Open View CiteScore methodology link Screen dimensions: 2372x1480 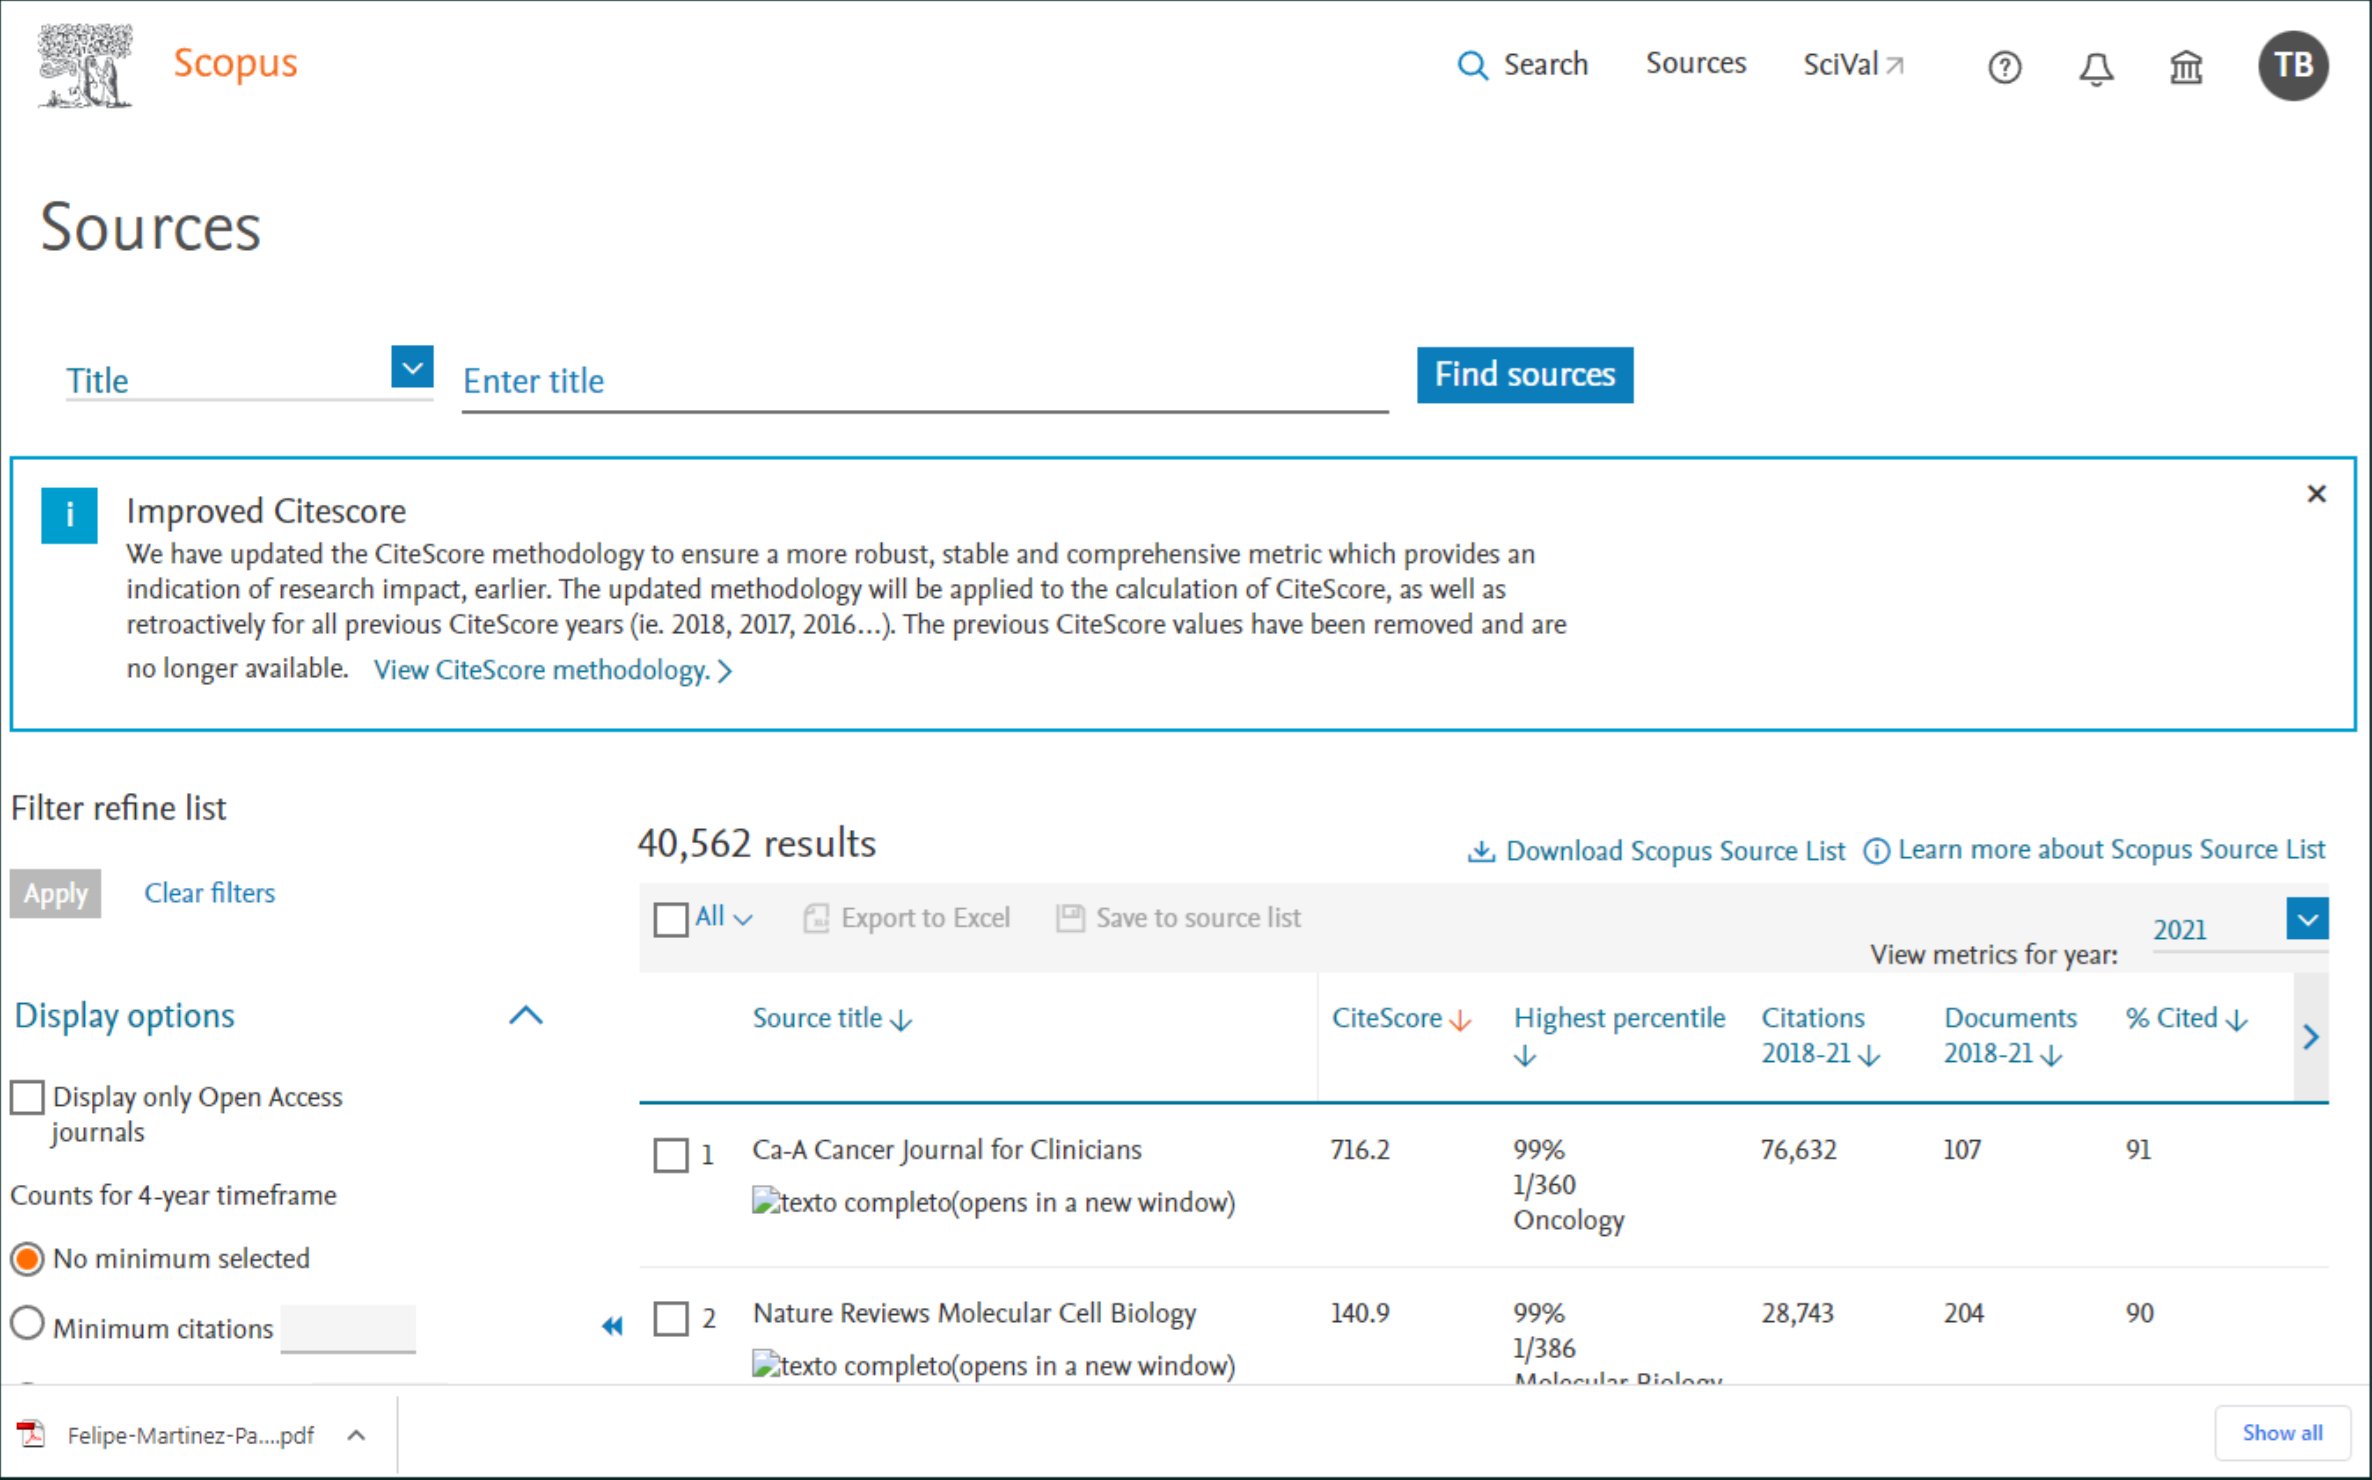click(x=553, y=670)
